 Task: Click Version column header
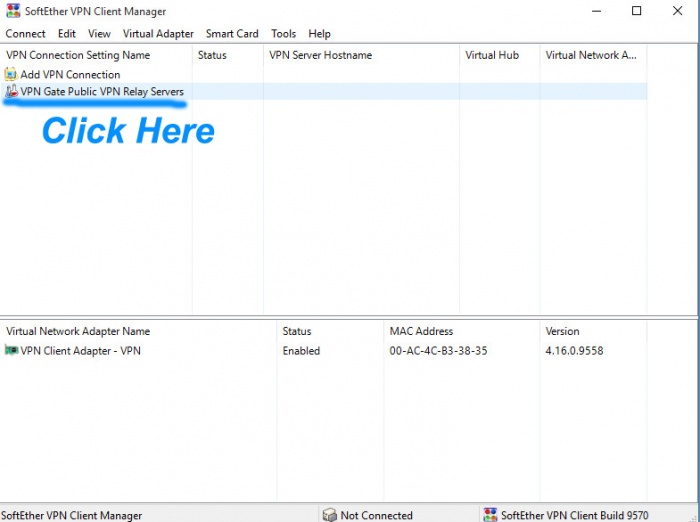point(593,331)
